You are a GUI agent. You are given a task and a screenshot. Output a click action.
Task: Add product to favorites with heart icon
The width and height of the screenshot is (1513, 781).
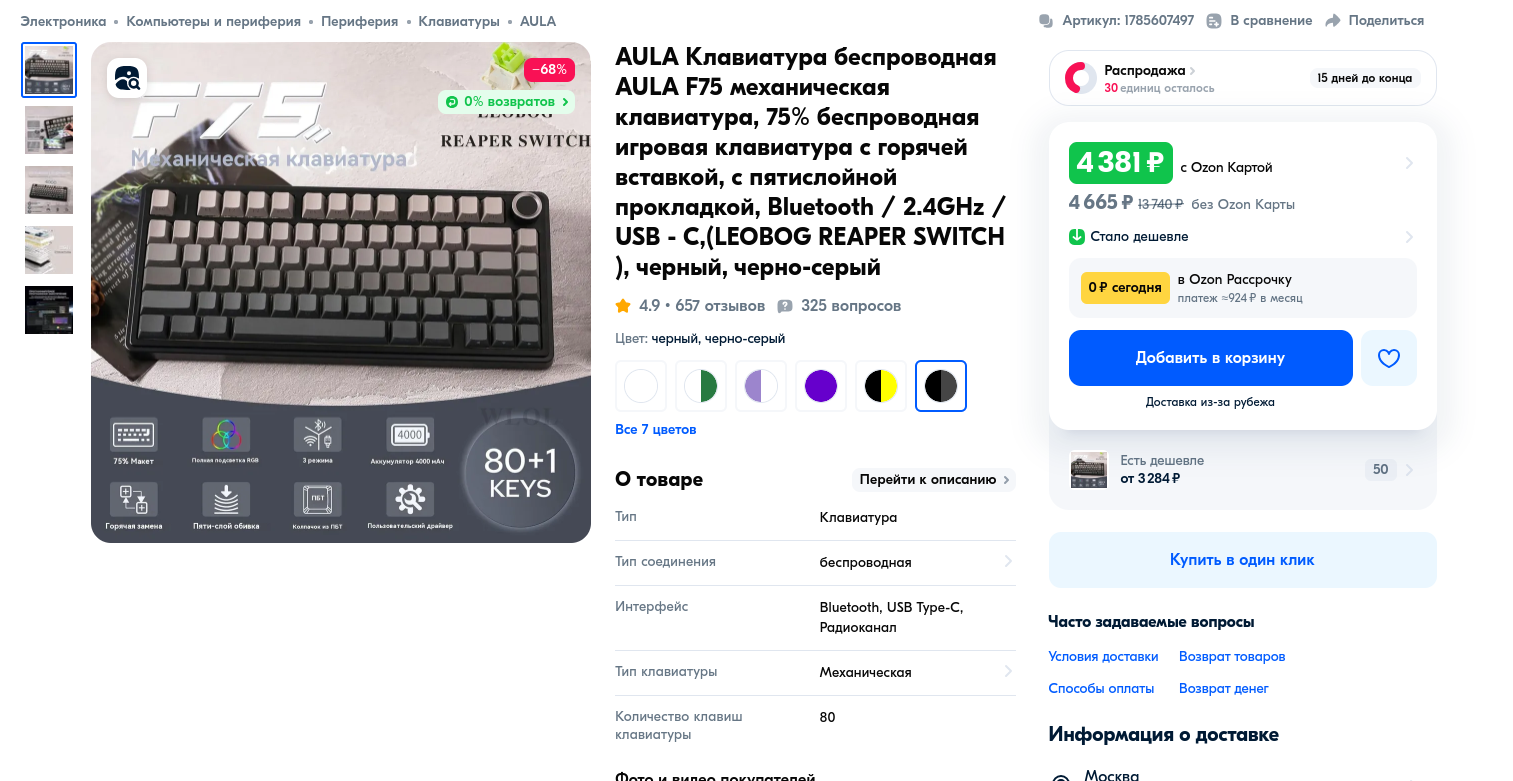coord(1389,358)
